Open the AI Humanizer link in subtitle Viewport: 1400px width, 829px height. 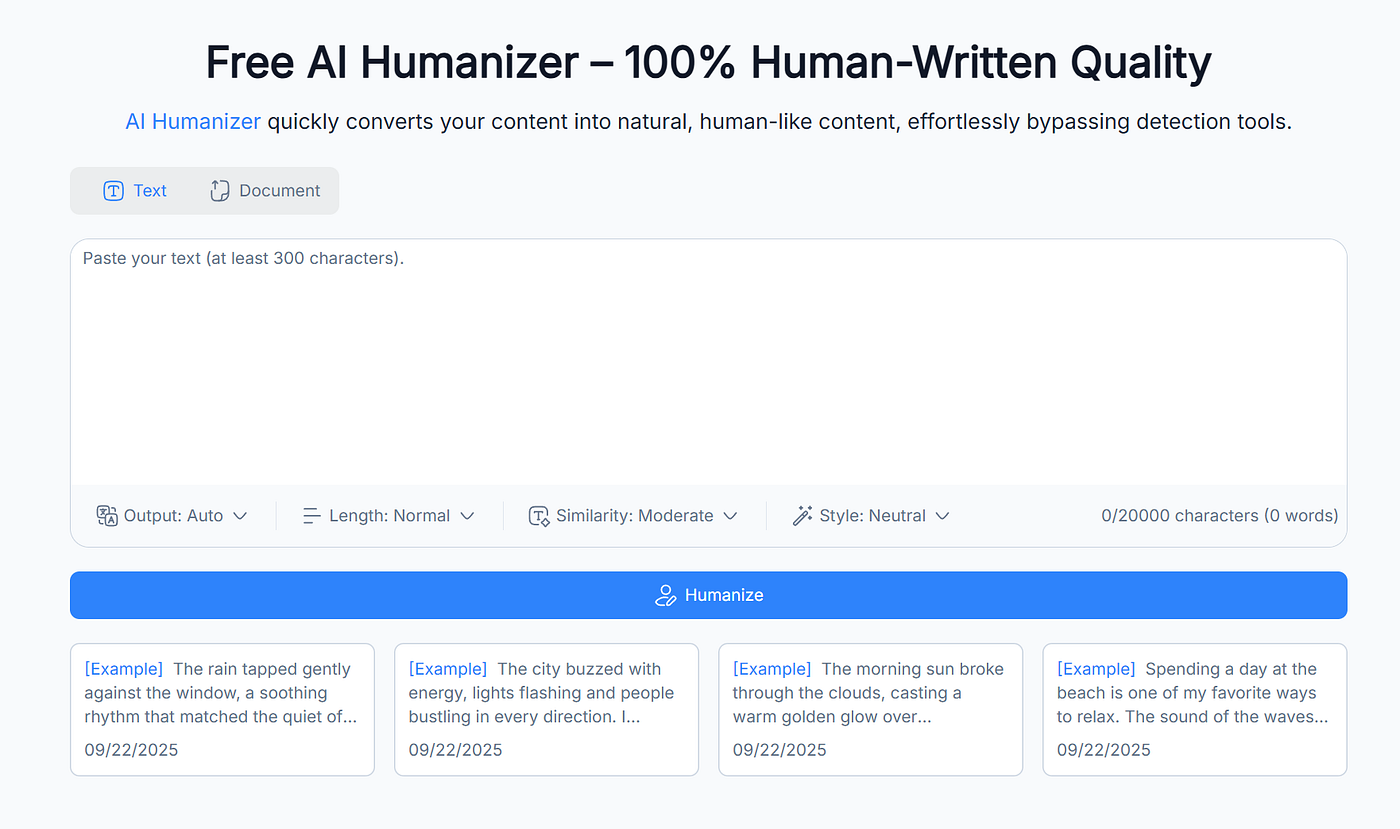(193, 122)
